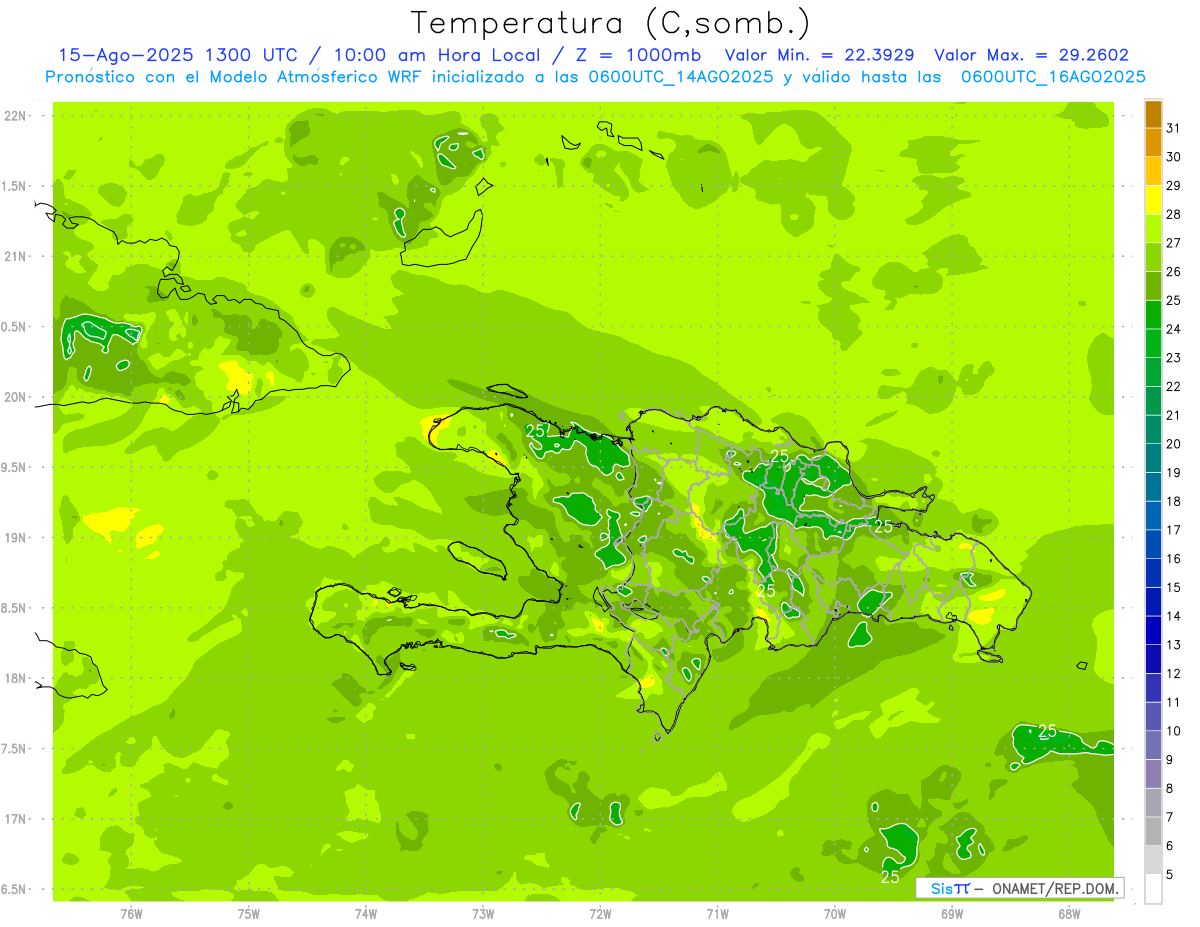Viewport: 1200px width, 927px height.
Task: Select the forecast end time "0600UTC_16AGO2025"
Action: [1052, 77]
